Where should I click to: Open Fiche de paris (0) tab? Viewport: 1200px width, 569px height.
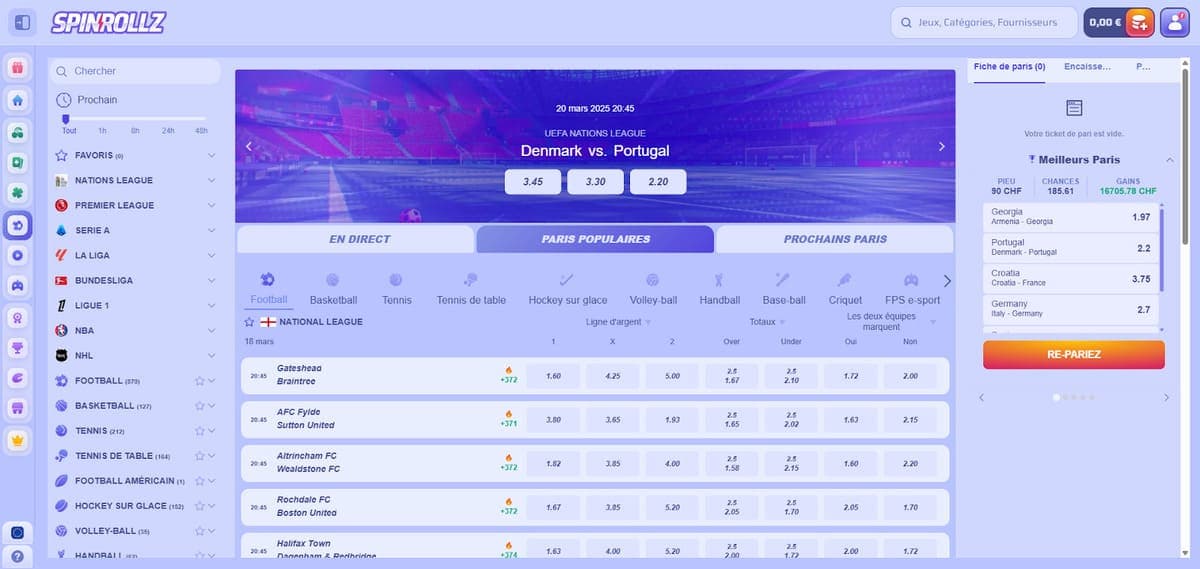1009,67
